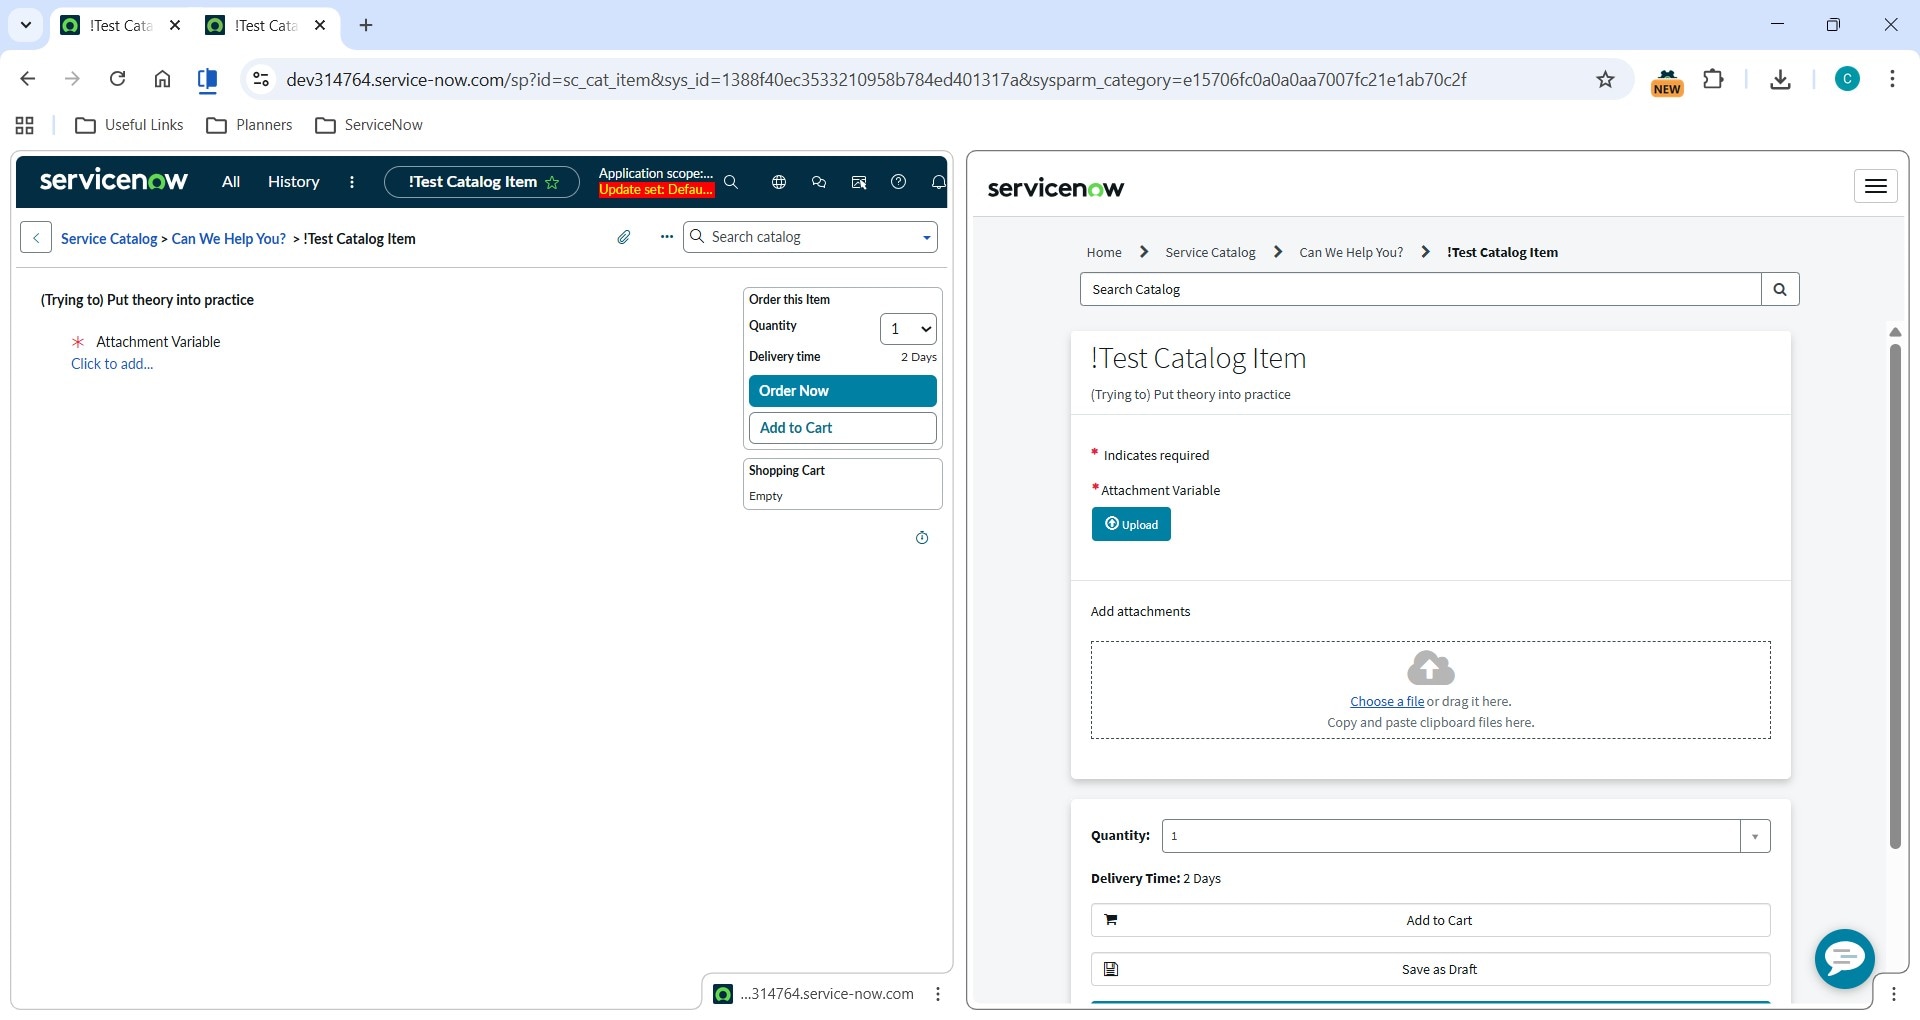This screenshot has width=1920, height=1020.
Task: Open a new browser tab
Action: tap(366, 25)
